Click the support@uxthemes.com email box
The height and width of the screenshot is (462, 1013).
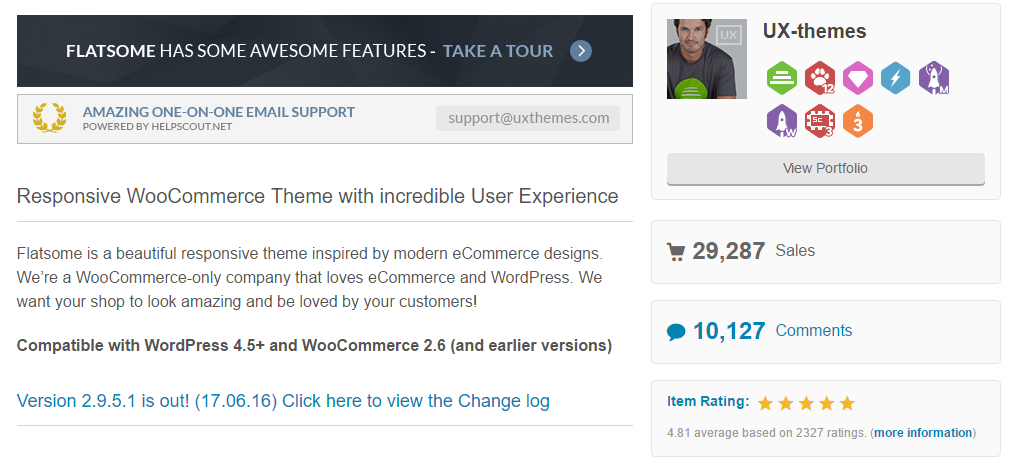click(x=528, y=118)
